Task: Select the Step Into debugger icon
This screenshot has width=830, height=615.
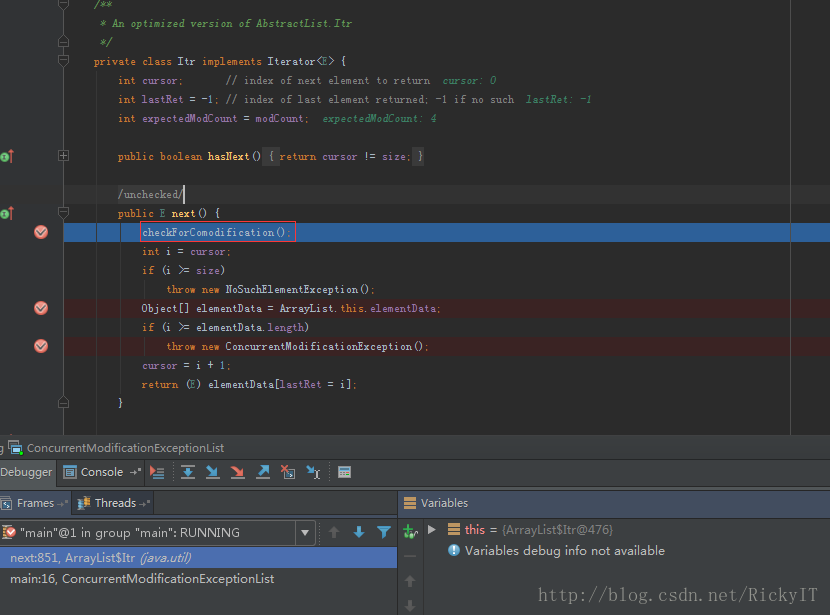Action: (211, 472)
